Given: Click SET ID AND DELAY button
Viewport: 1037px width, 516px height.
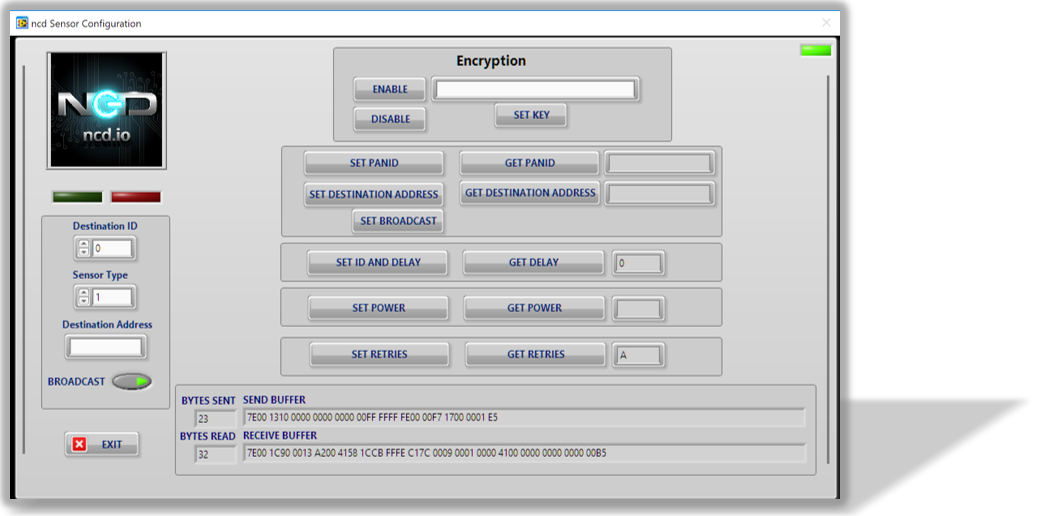Looking at the screenshot, I should click(378, 263).
